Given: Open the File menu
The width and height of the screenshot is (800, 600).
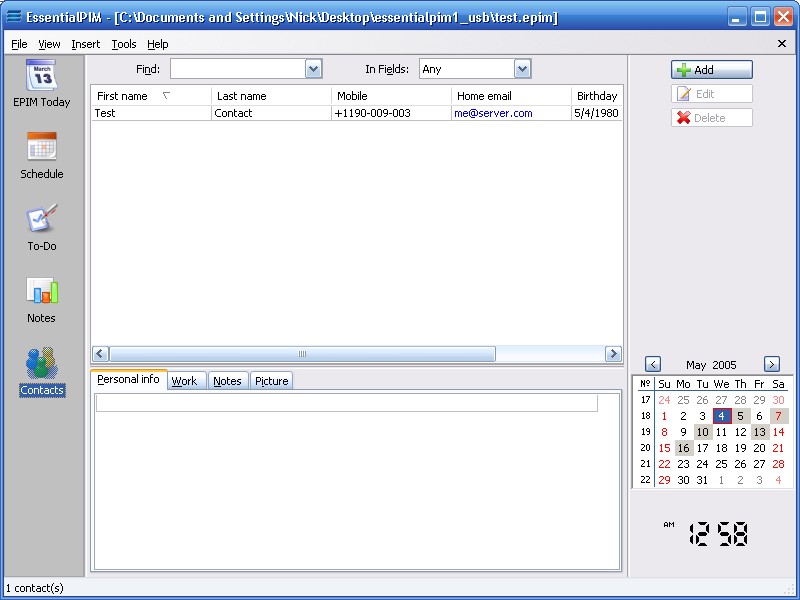Looking at the screenshot, I should [19, 44].
